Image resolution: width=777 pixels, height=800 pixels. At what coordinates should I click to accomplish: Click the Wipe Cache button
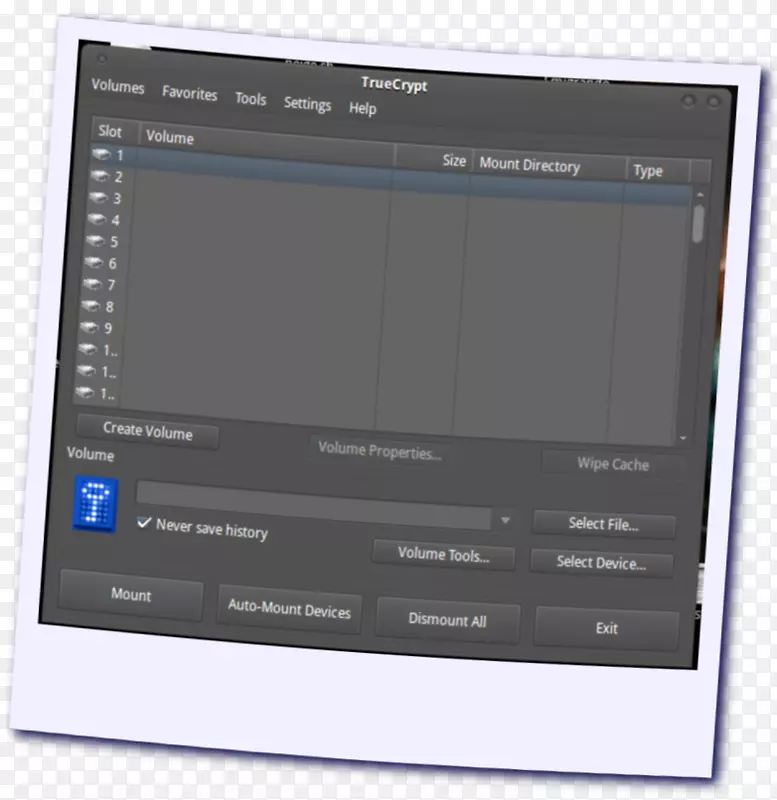(613, 464)
